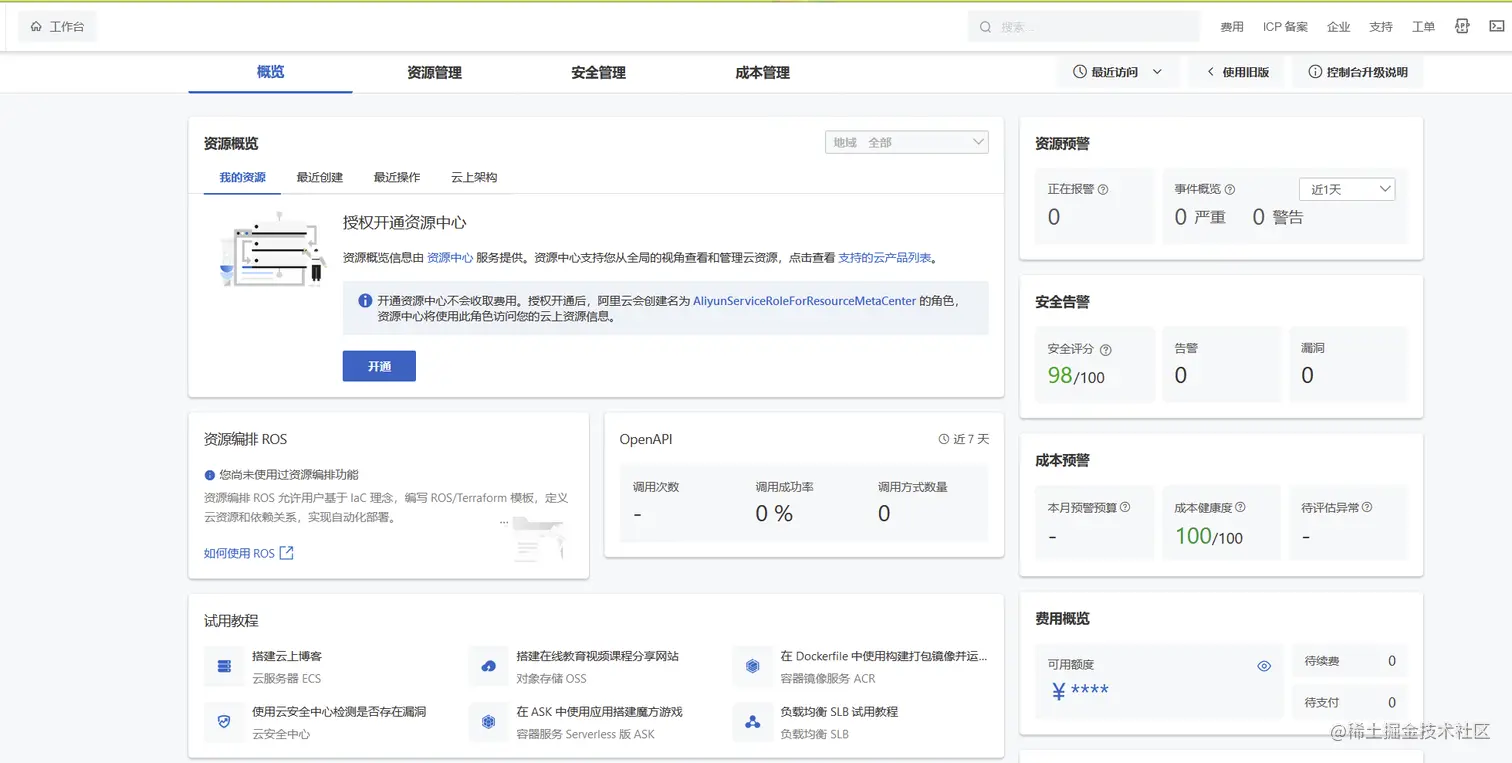The height and width of the screenshot is (763, 1512).
Task: Click the info icon before 您尚未使用过资源编排功能
Action: 210,475
